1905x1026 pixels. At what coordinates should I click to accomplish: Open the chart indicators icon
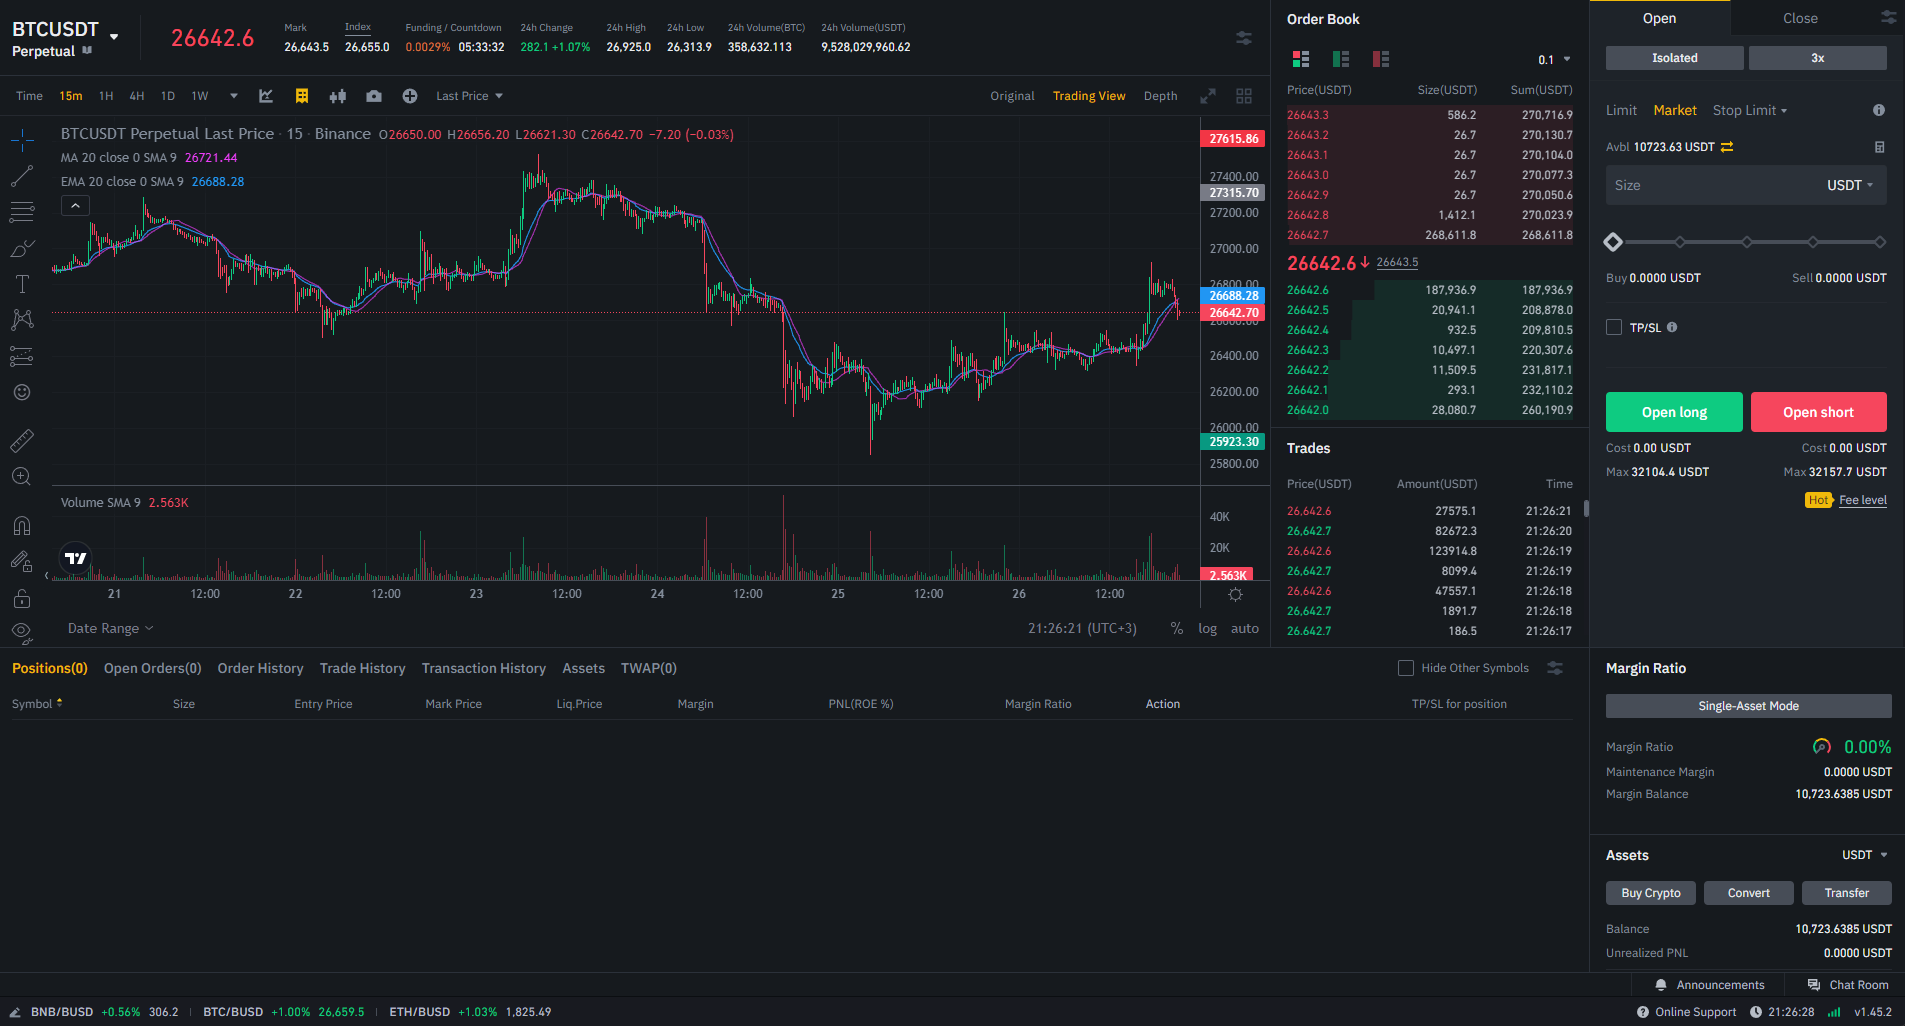click(x=266, y=96)
